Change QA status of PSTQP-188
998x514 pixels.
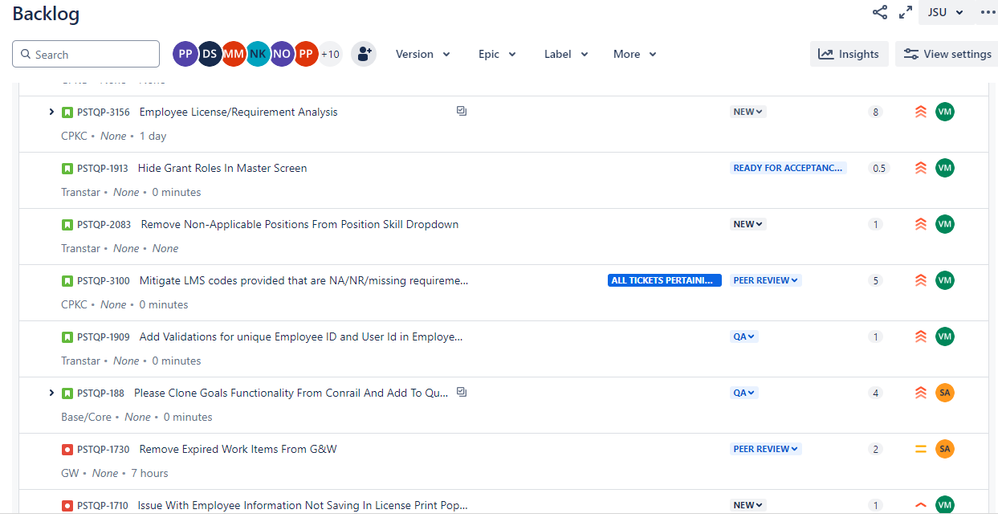744,392
